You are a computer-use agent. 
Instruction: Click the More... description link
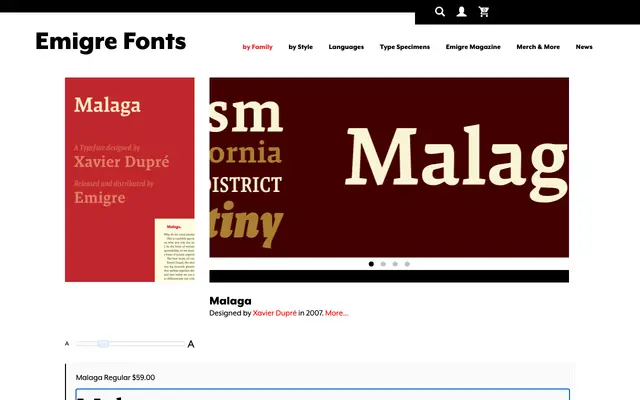pyautogui.click(x=337, y=313)
